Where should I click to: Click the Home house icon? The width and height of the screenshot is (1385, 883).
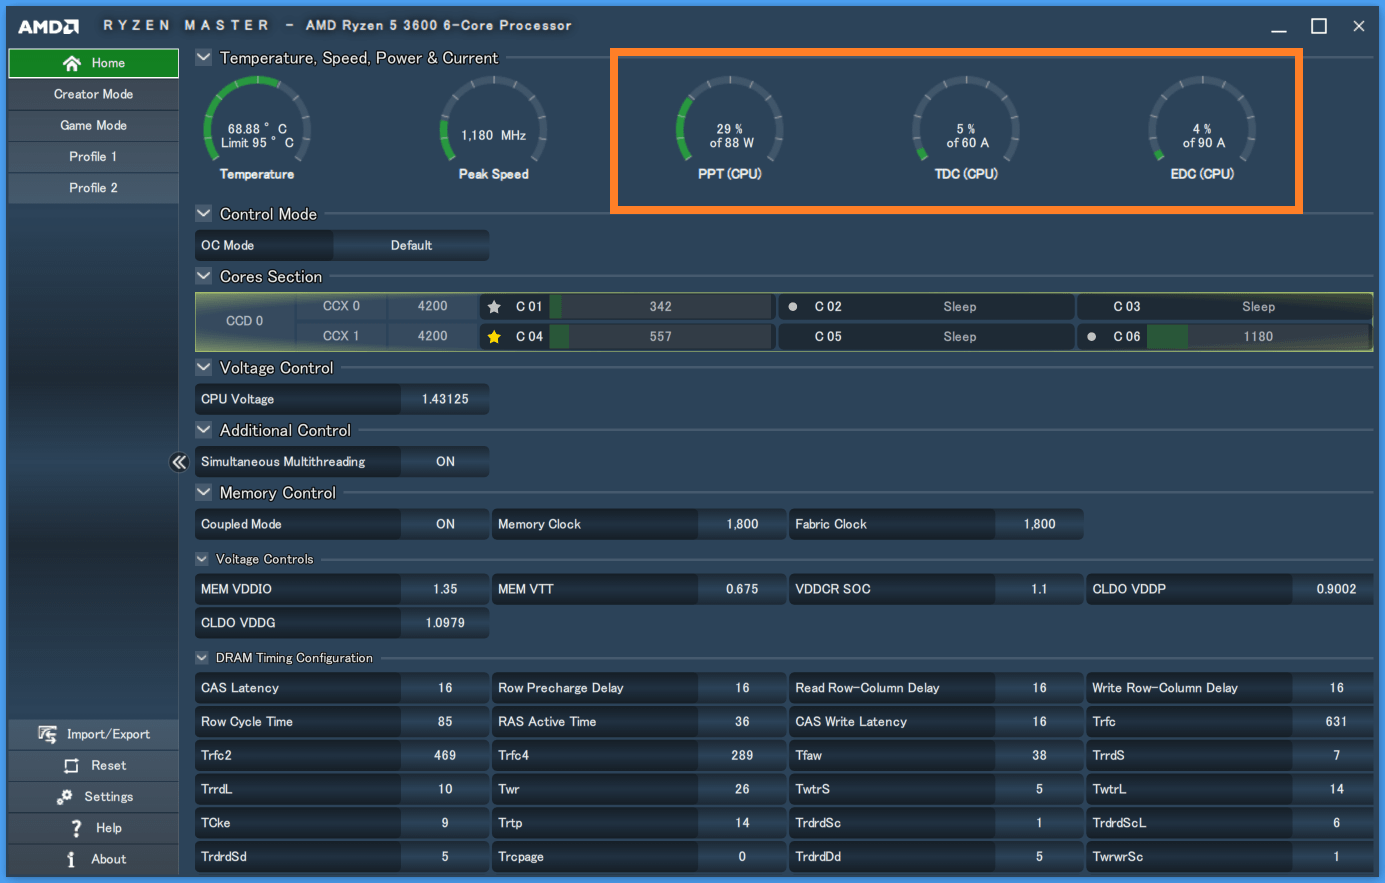[71, 63]
